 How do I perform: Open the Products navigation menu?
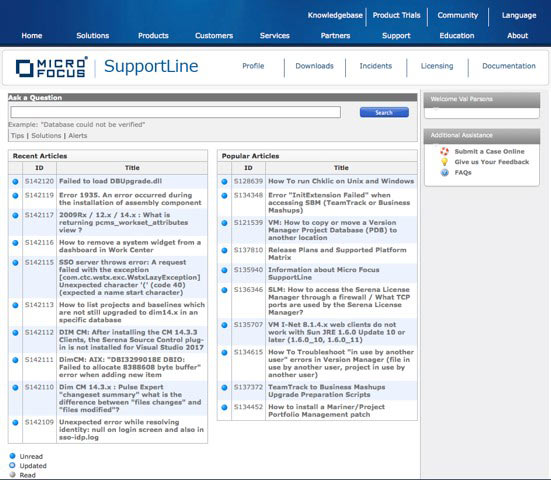point(153,35)
